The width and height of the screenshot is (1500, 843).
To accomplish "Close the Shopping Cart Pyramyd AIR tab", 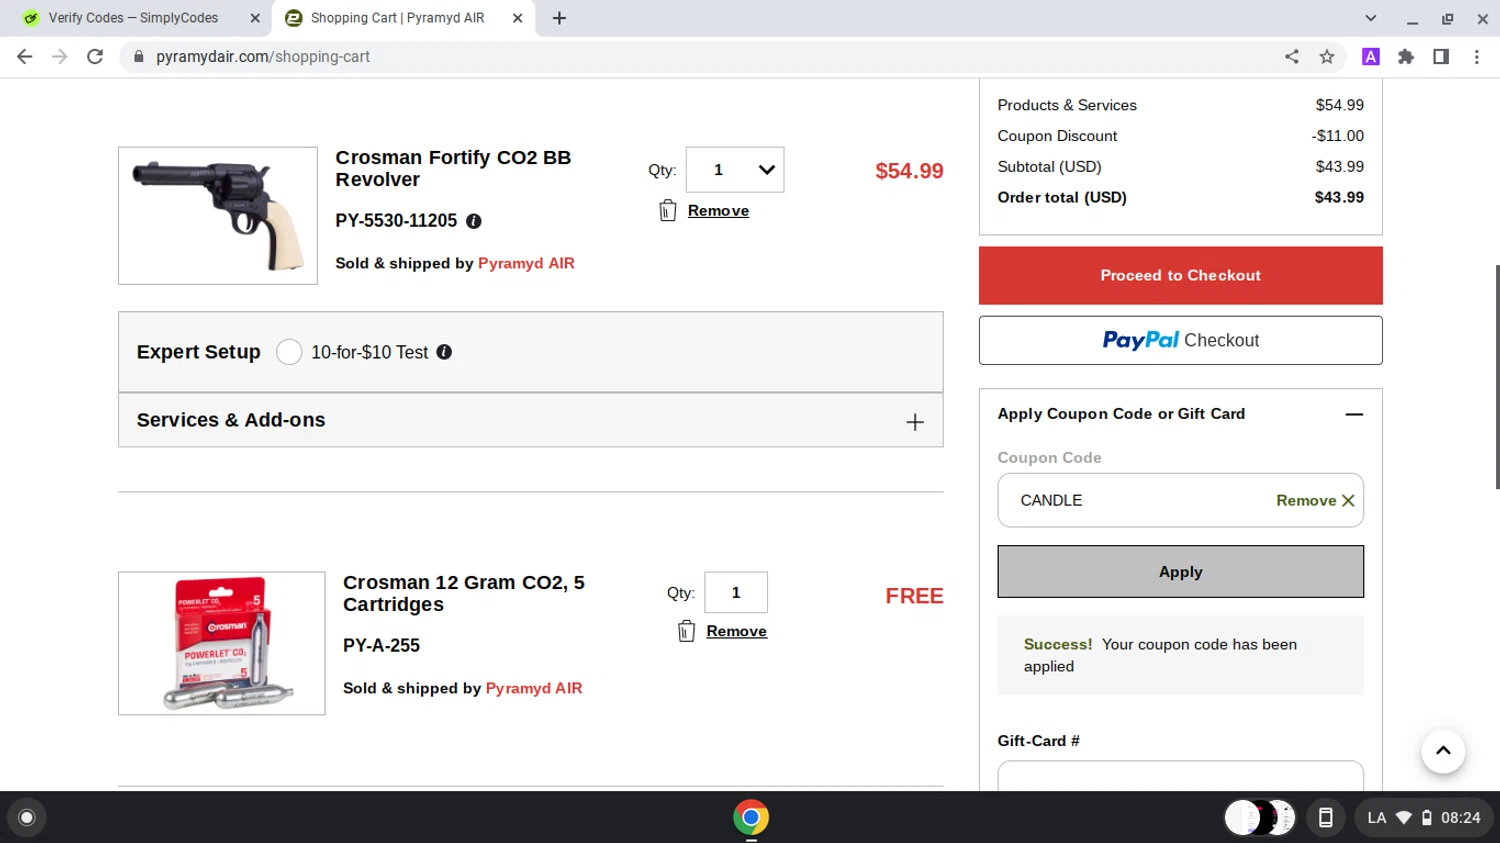I will pos(517,18).
